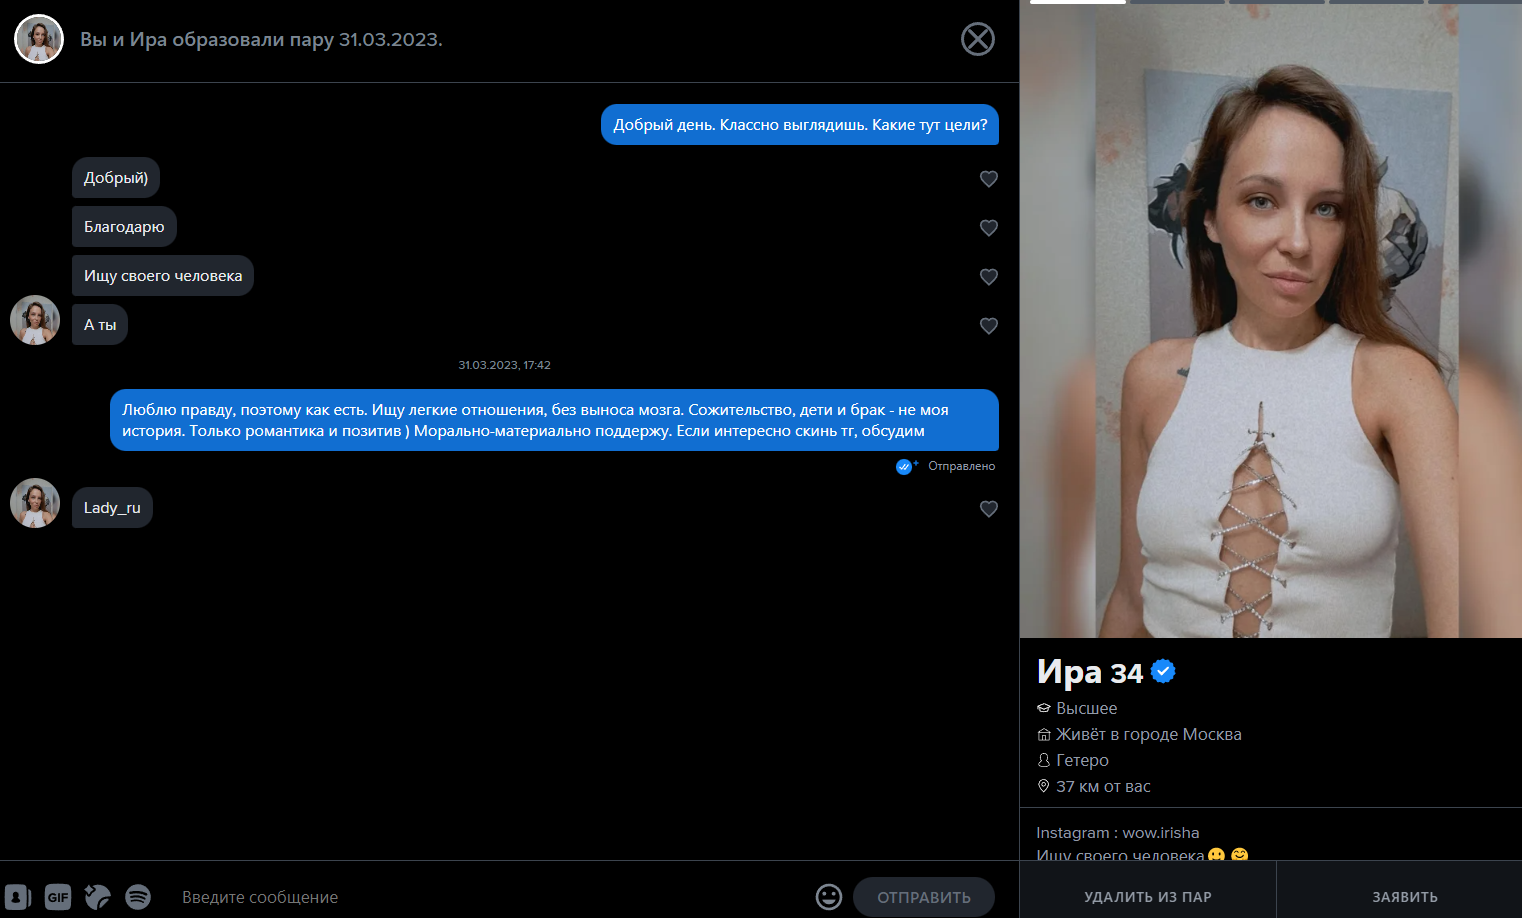The image size is (1522, 918).
Task: Close the chat with the X icon
Action: (978, 39)
